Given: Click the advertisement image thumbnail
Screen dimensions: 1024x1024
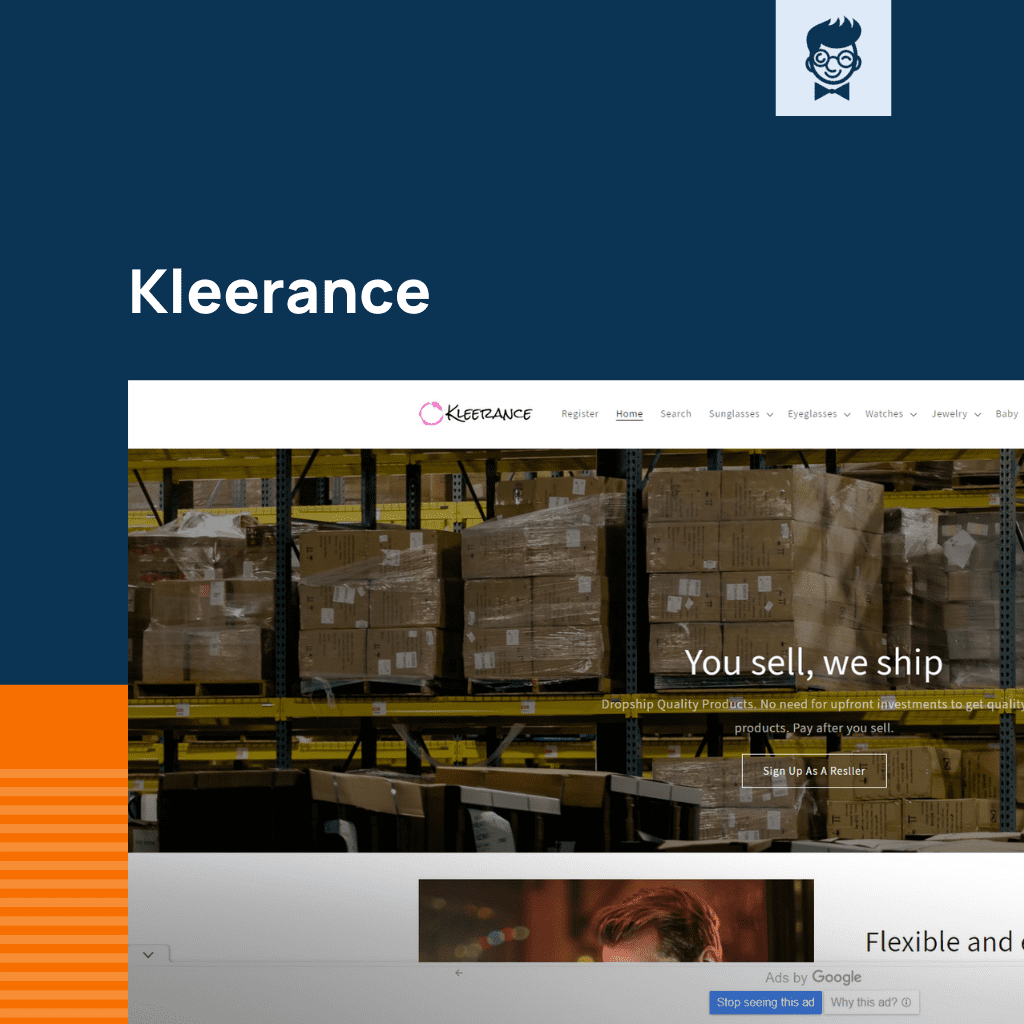Looking at the screenshot, I should (x=616, y=920).
